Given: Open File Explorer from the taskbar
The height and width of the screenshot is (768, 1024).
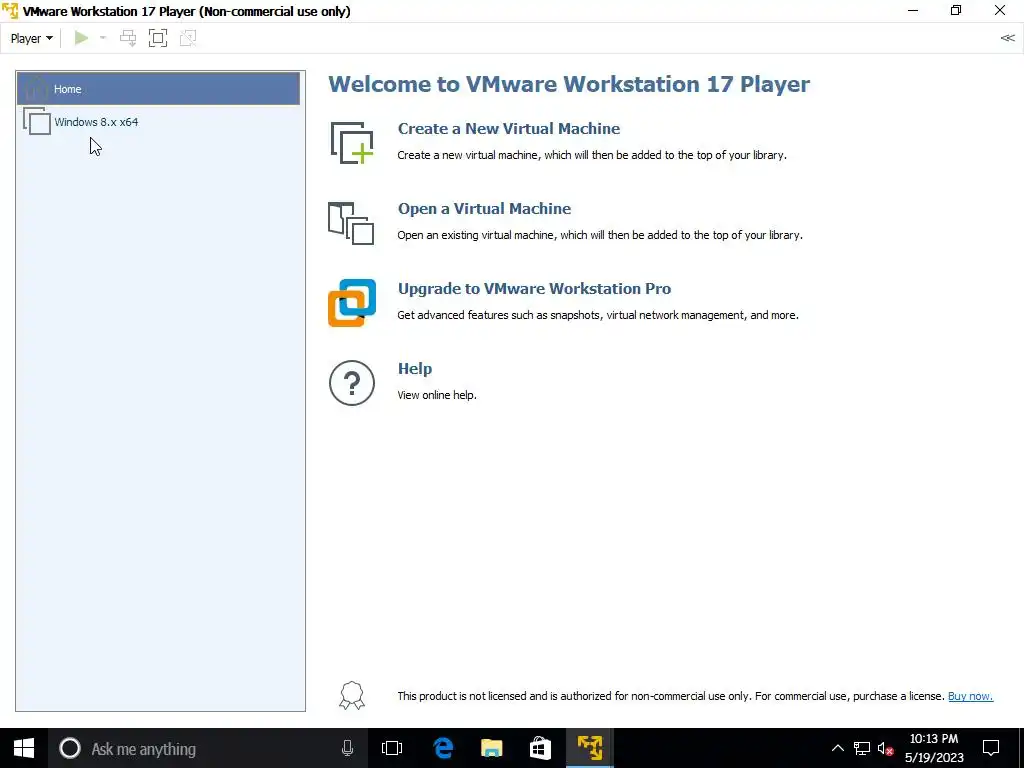Looking at the screenshot, I should point(491,748).
